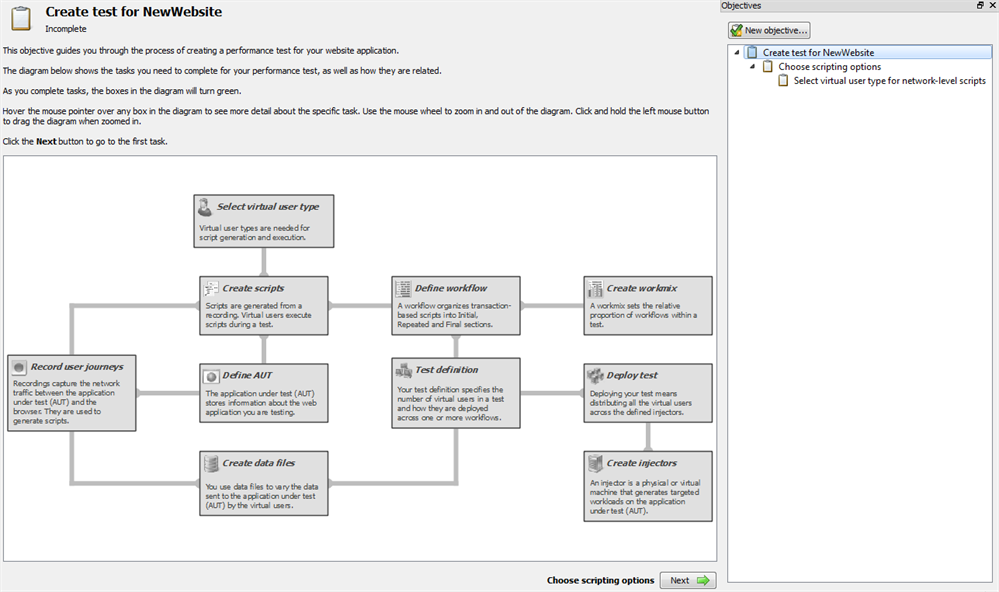Select 'Select virtual user type for network-level scripts'
The image size is (999, 592).
coord(889,81)
